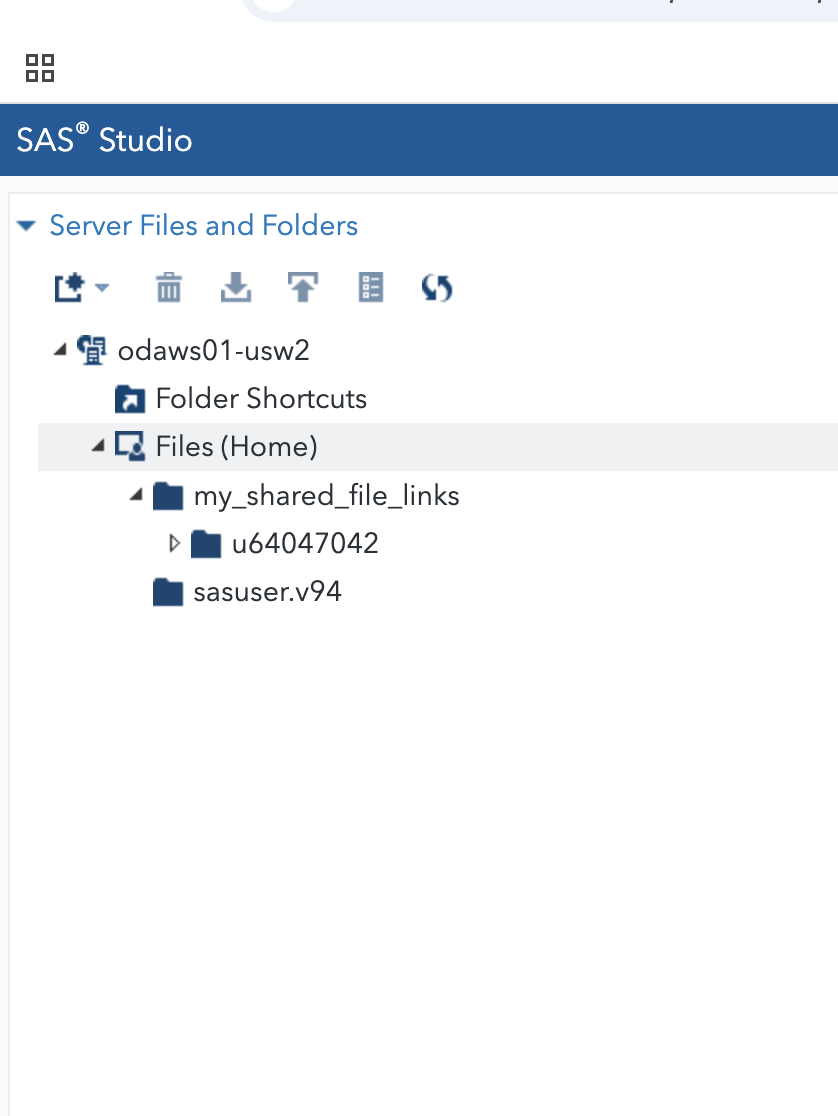The width and height of the screenshot is (838, 1116).
Task: Click the Refresh icon
Action: point(437,288)
